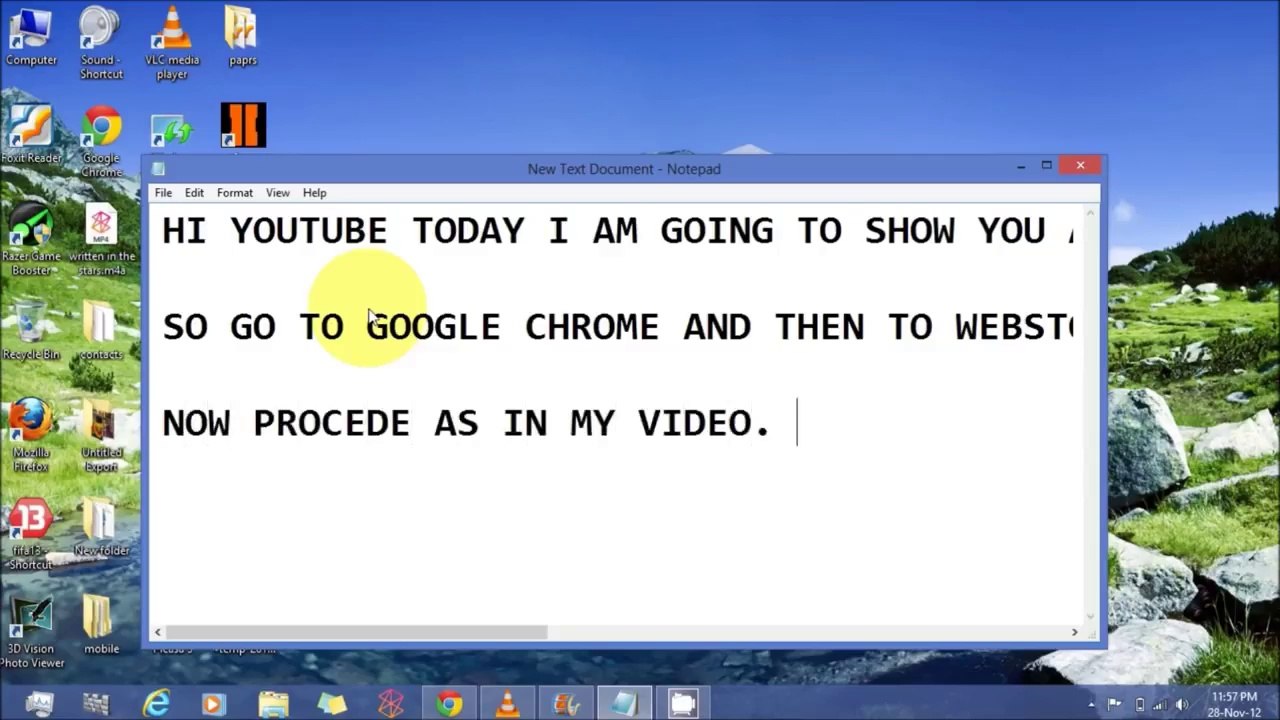The image size is (1280, 720).
Task: Click the word CHROME in the text
Action: (592, 327)
